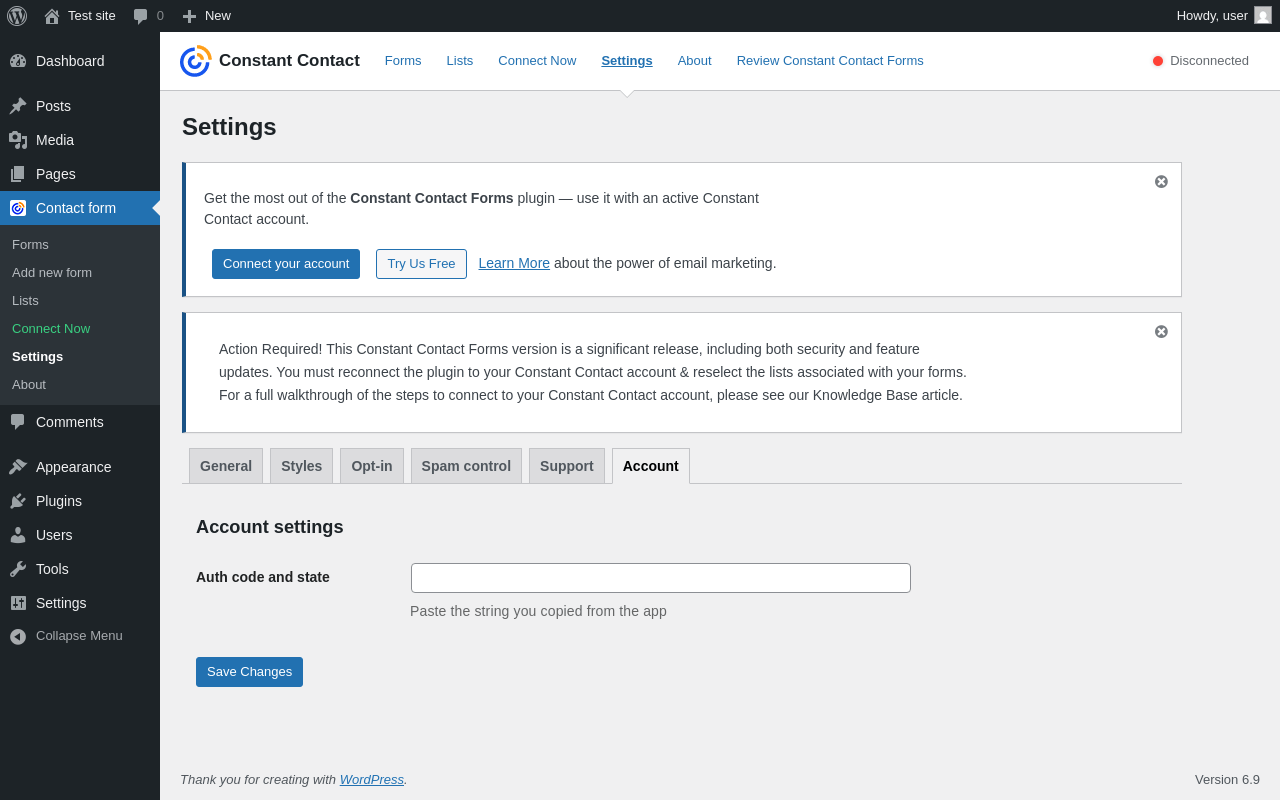Dismiss the Connect your account notice
The image size is (1280, 800).
click(x=1161, y=182)
